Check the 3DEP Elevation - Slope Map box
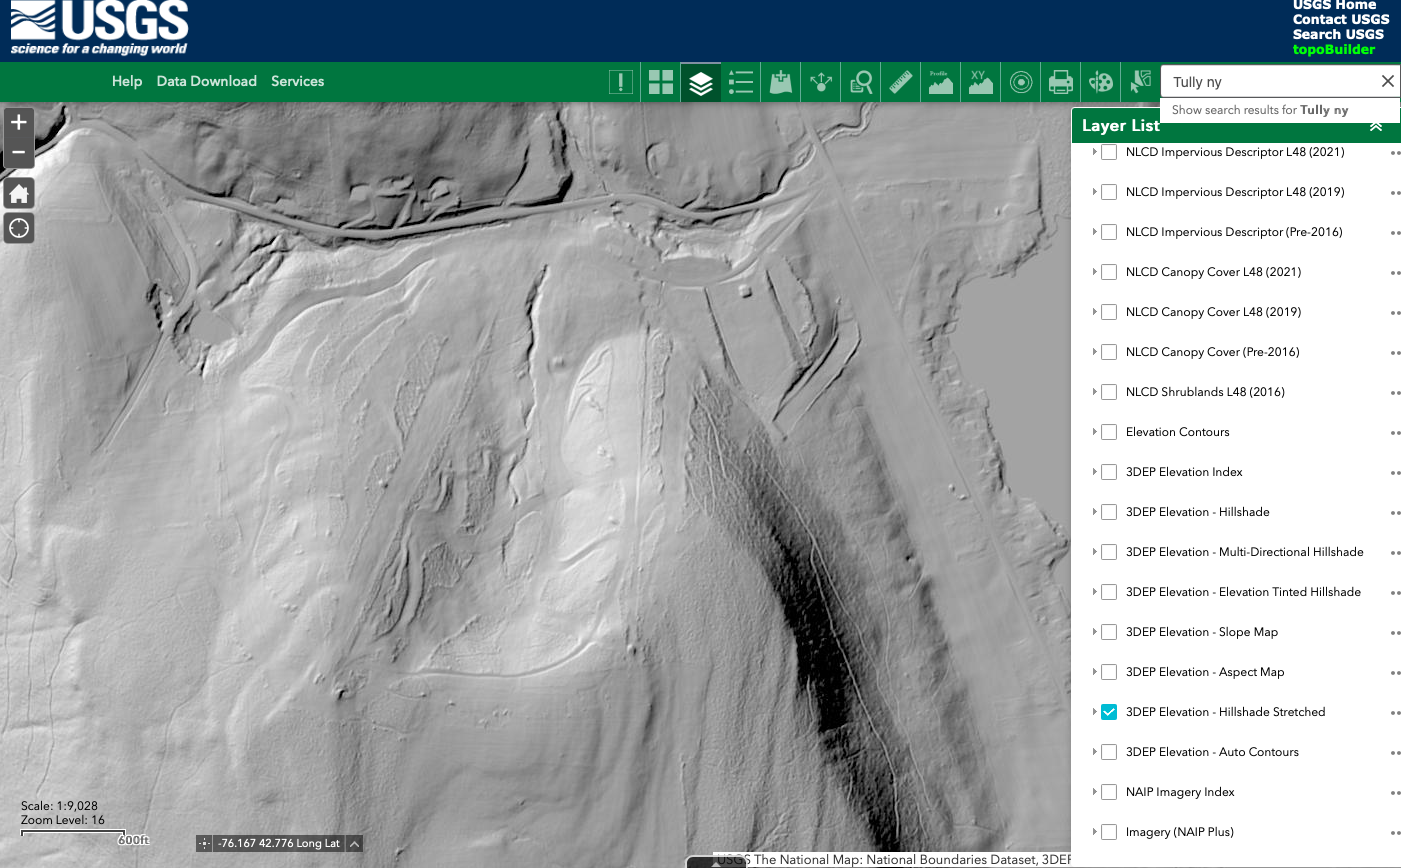1401x868 pixels. point(1109,632)
